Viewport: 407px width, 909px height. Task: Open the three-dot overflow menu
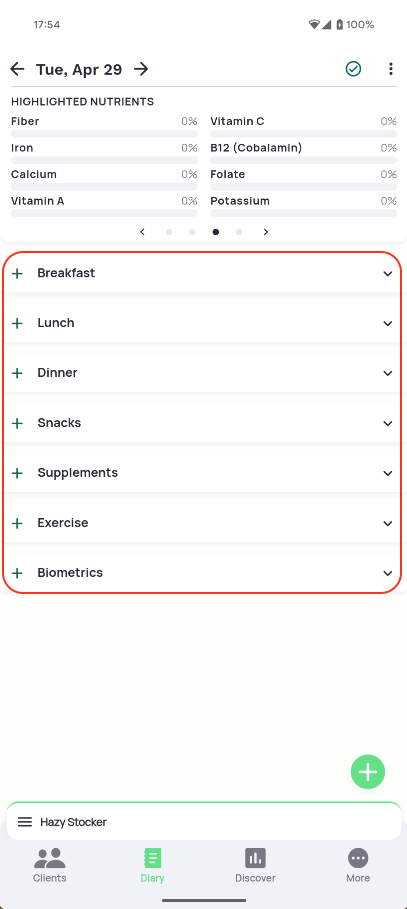391,70
